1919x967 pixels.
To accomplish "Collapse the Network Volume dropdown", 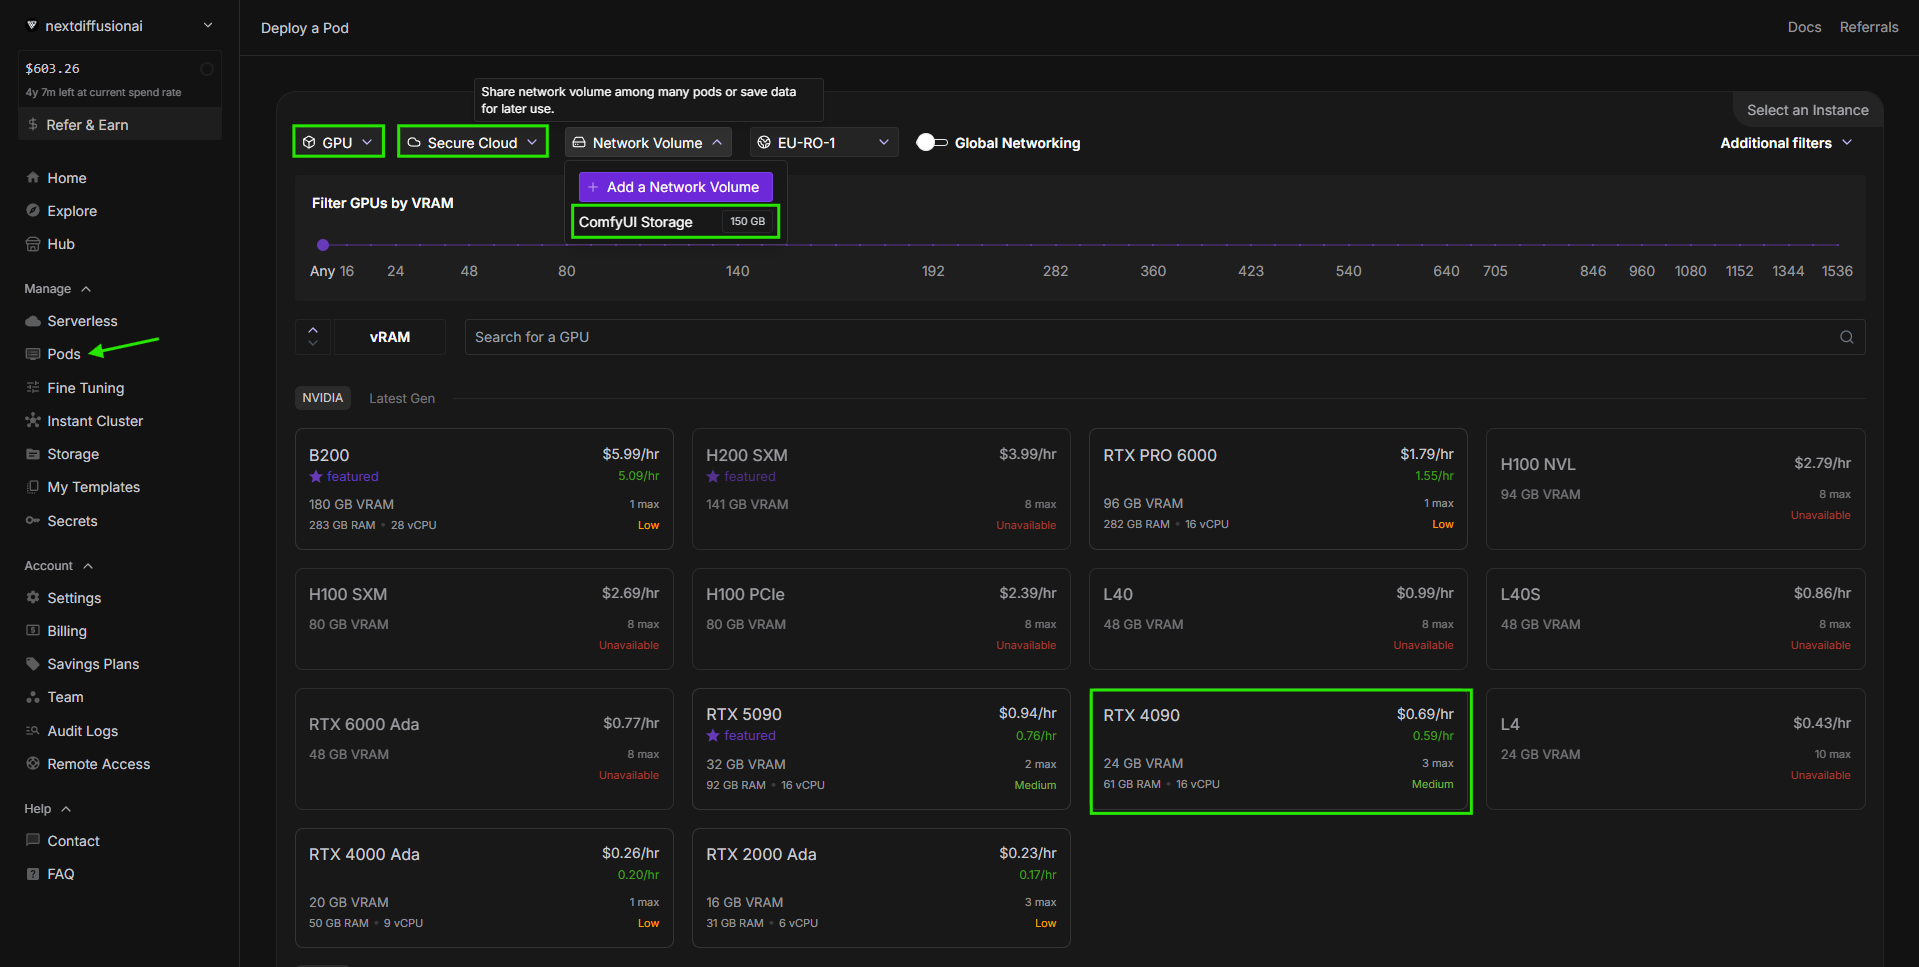I will pos(648,143).
